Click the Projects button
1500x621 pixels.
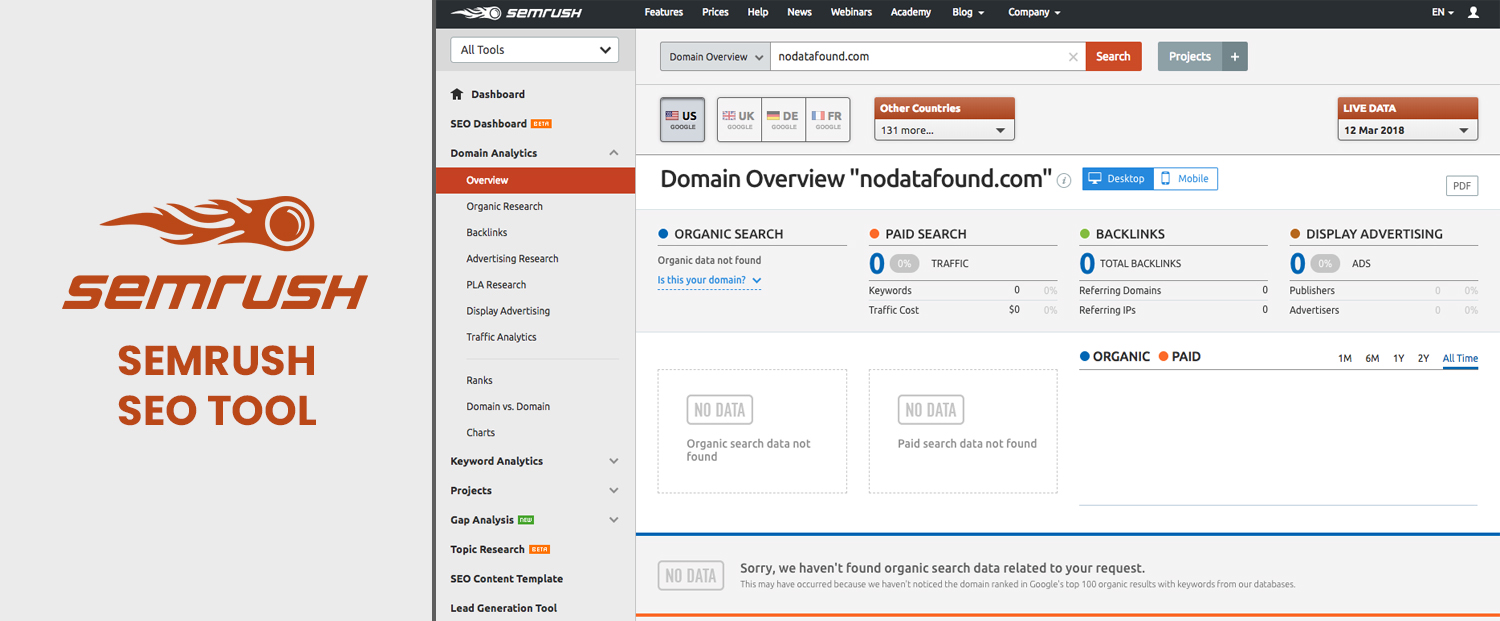tap(1190, 57)
